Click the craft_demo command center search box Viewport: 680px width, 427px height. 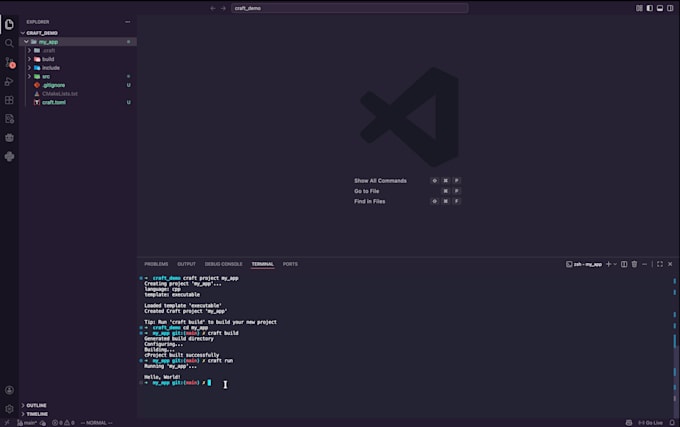[x=350, y=8]
